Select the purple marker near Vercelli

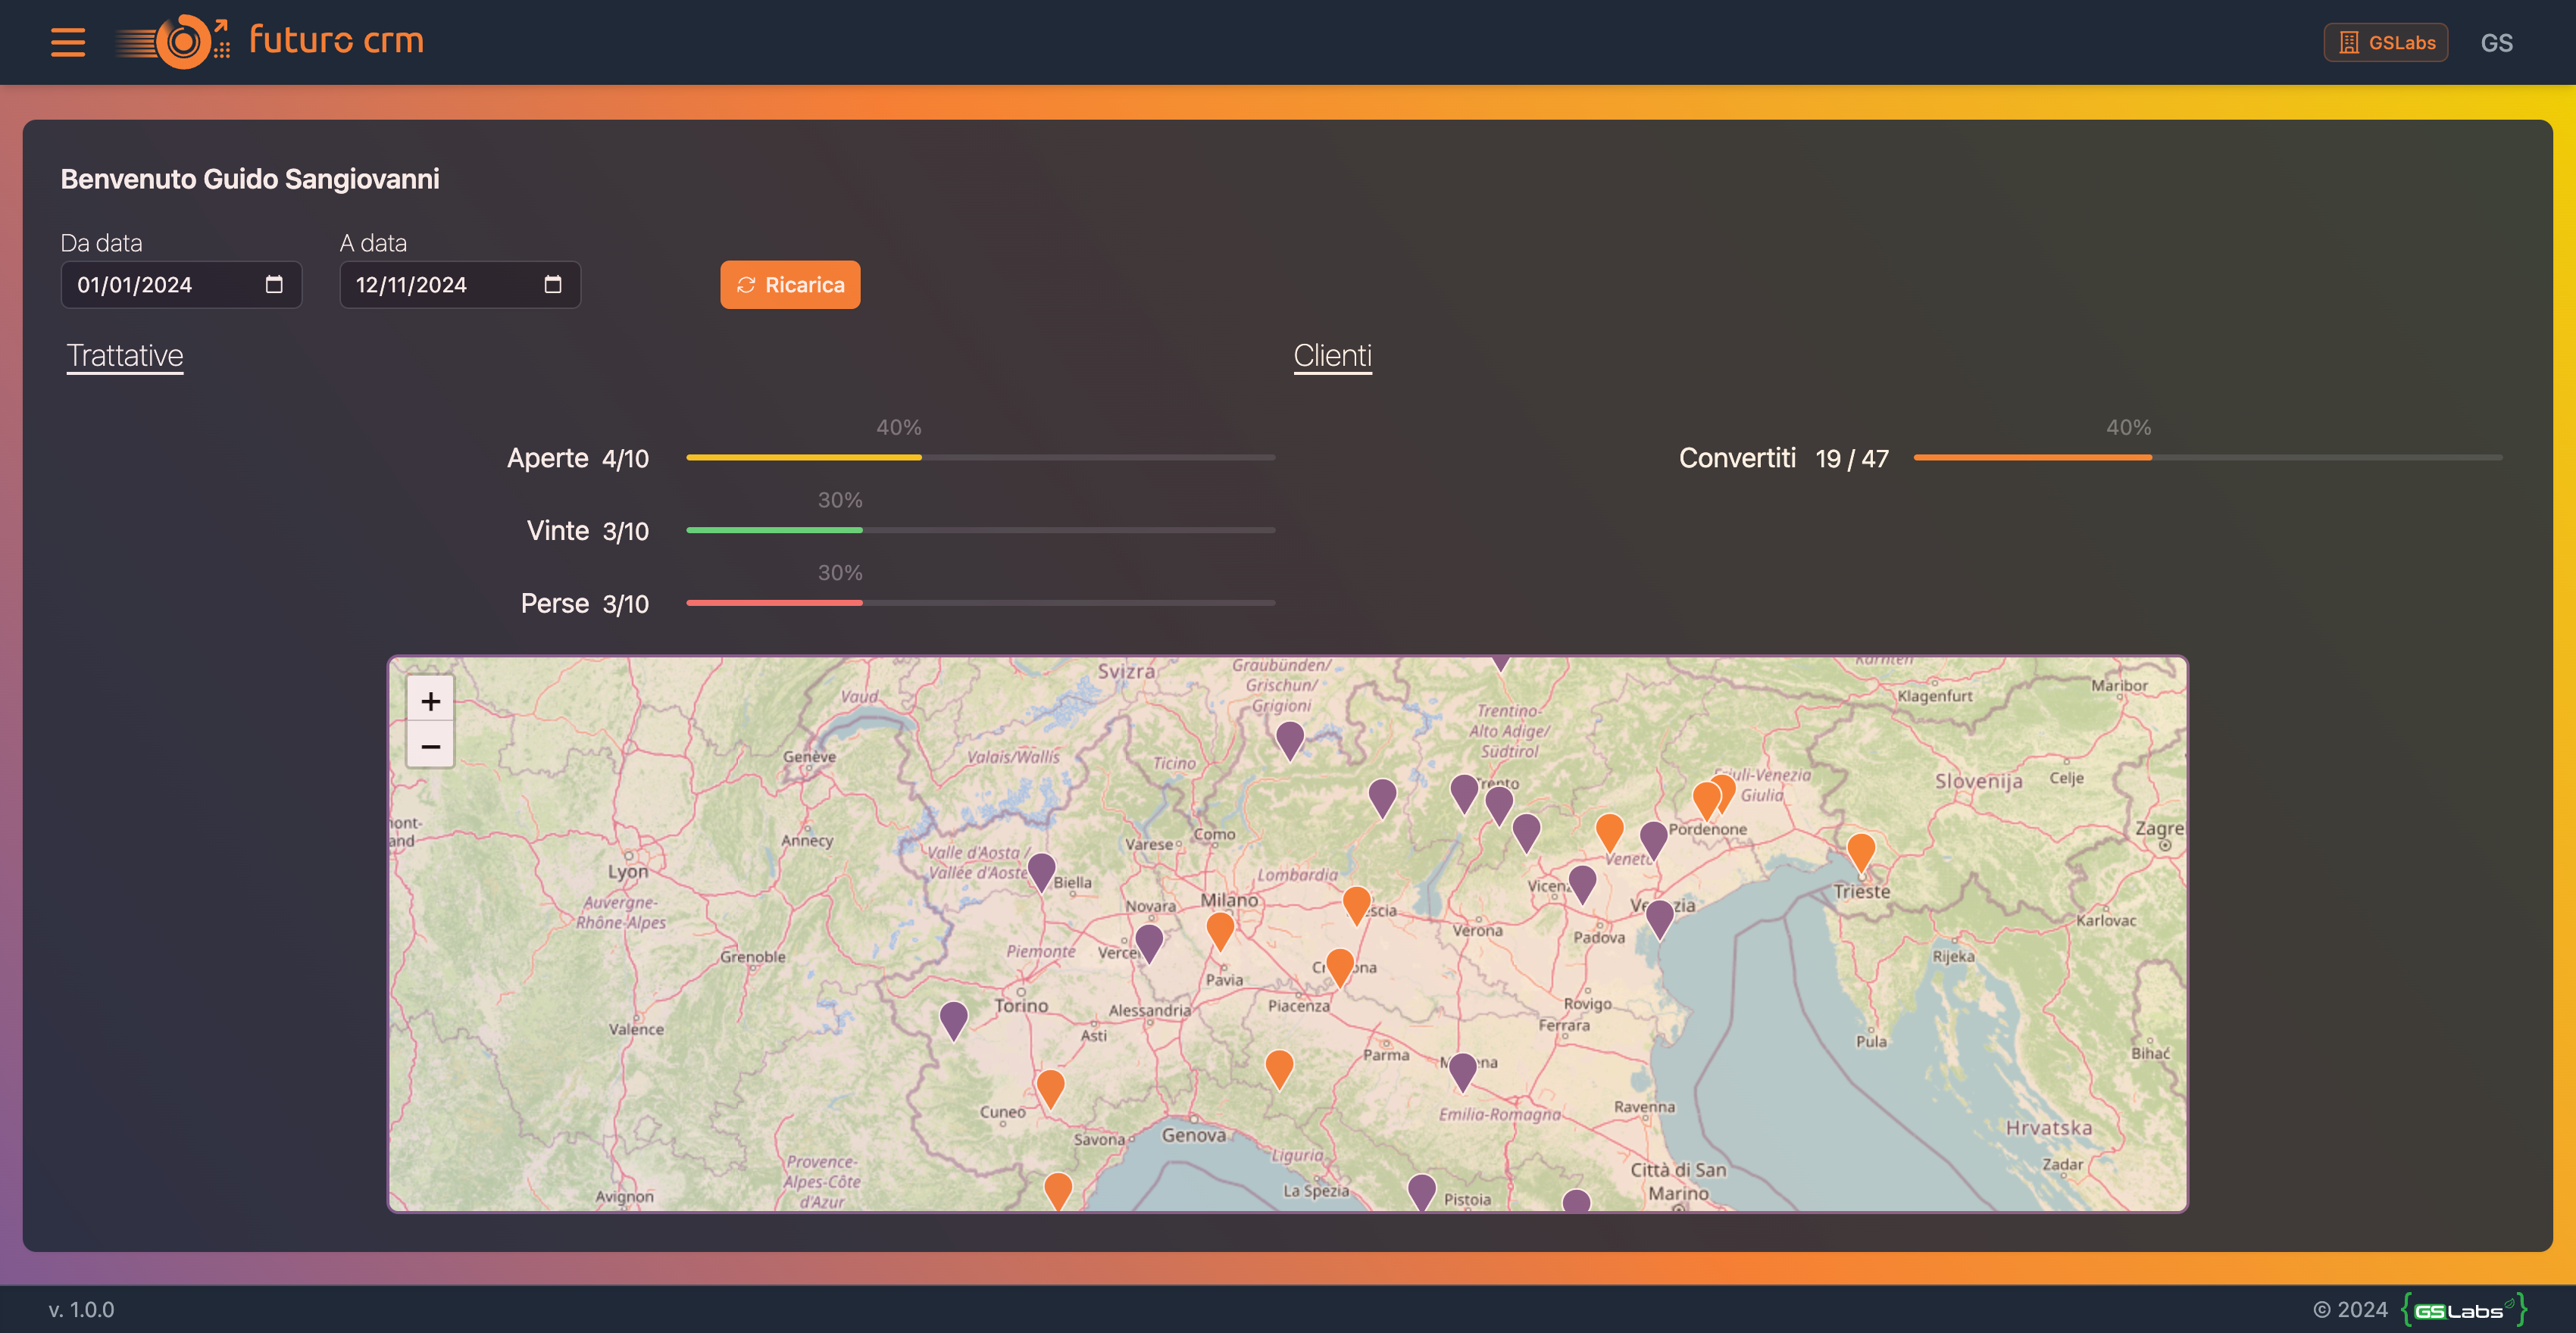click(1149, 943)
